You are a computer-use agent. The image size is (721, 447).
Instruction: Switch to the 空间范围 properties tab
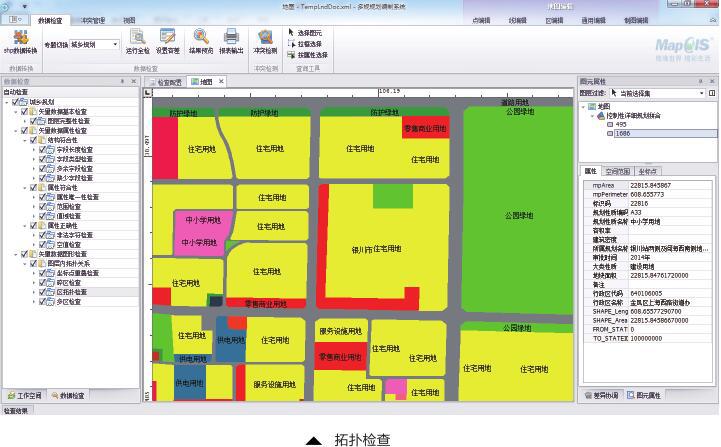[x=617, y=172]
